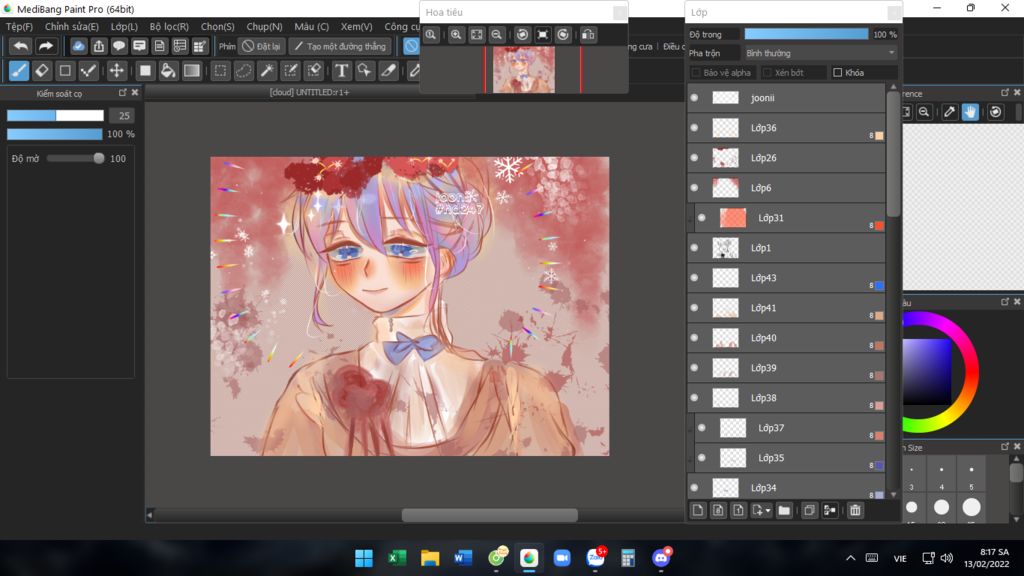Open the Chỉnh sửa(E) menu
This screenshot has width=1024, height=576.
pos(72,27)
